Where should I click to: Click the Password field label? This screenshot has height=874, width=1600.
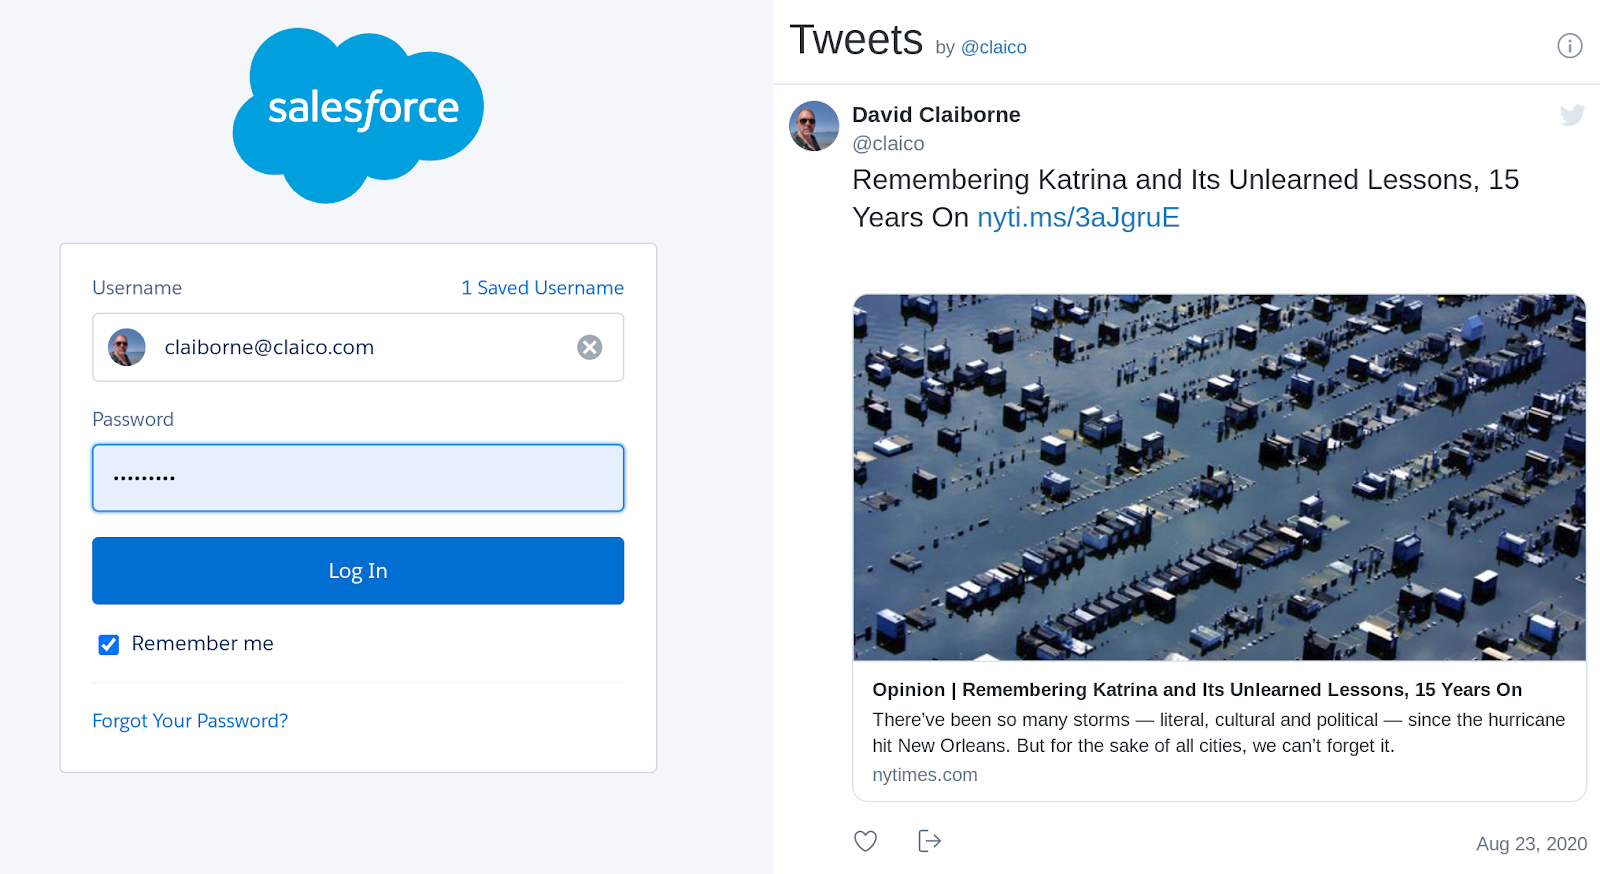133,420
